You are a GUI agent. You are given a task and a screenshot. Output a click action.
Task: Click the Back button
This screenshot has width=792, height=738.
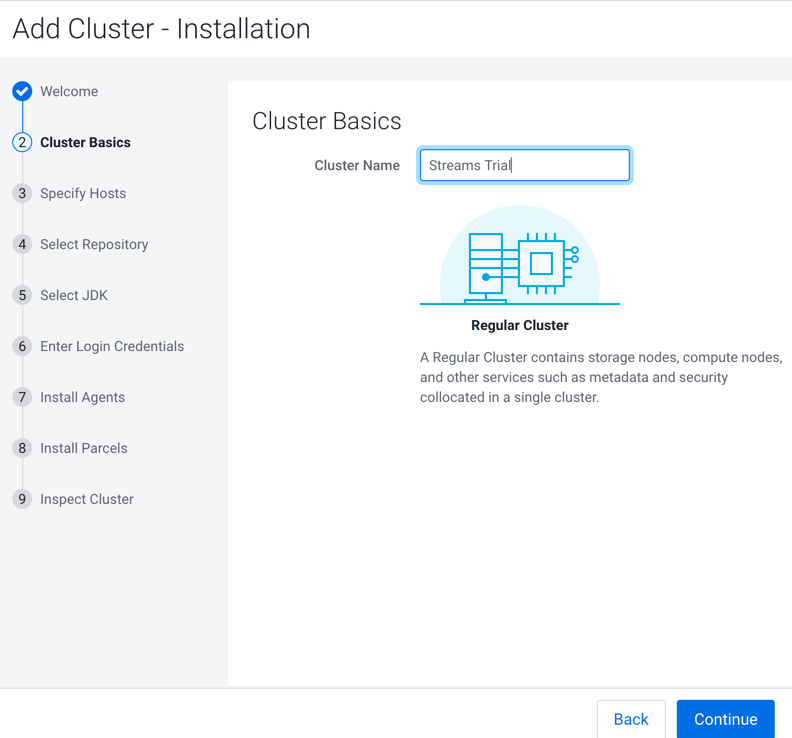coord(631,719)
